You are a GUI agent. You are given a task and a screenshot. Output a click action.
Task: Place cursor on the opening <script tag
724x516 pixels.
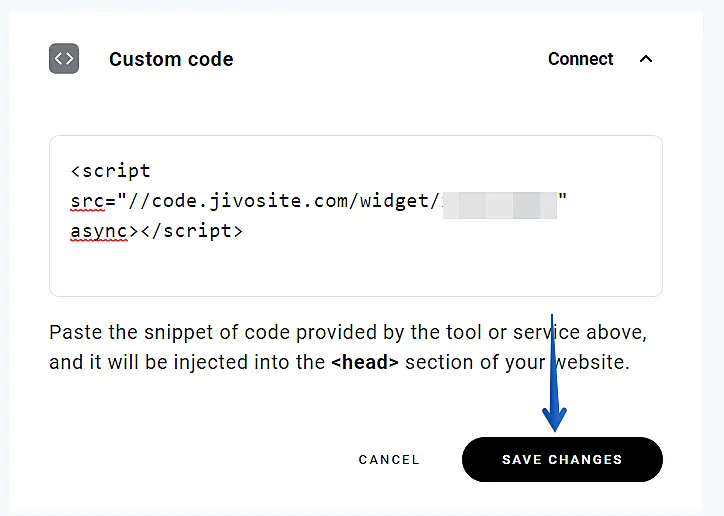point(111,171)
